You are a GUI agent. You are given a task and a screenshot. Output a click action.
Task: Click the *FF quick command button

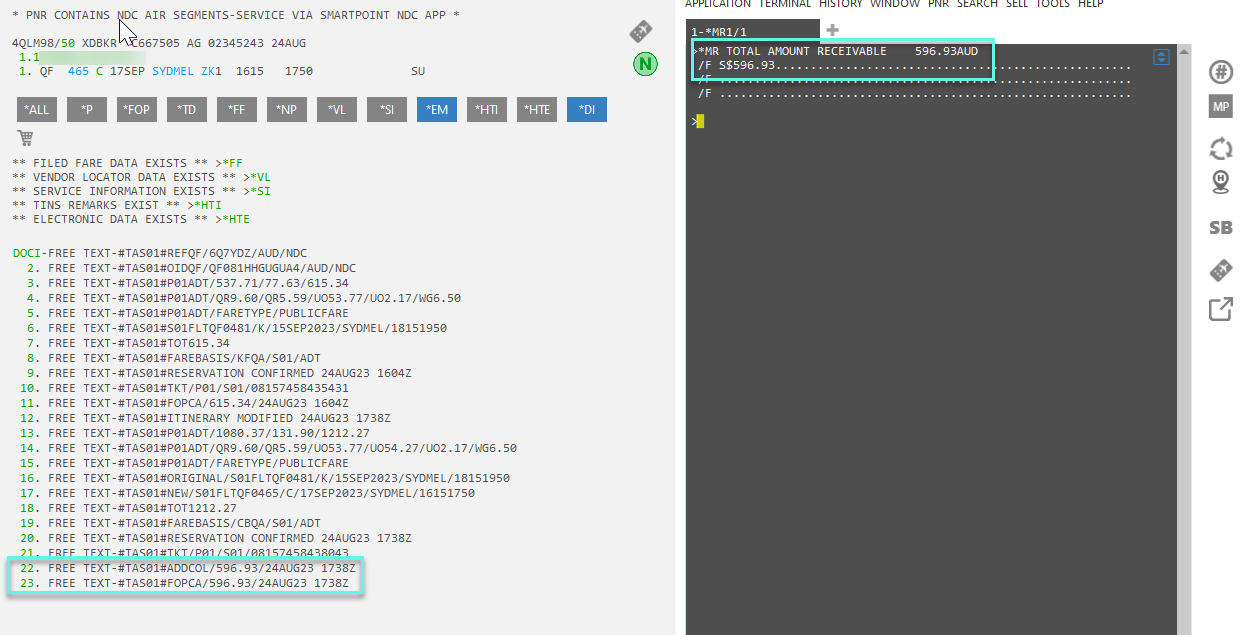[x=237, y=110]
